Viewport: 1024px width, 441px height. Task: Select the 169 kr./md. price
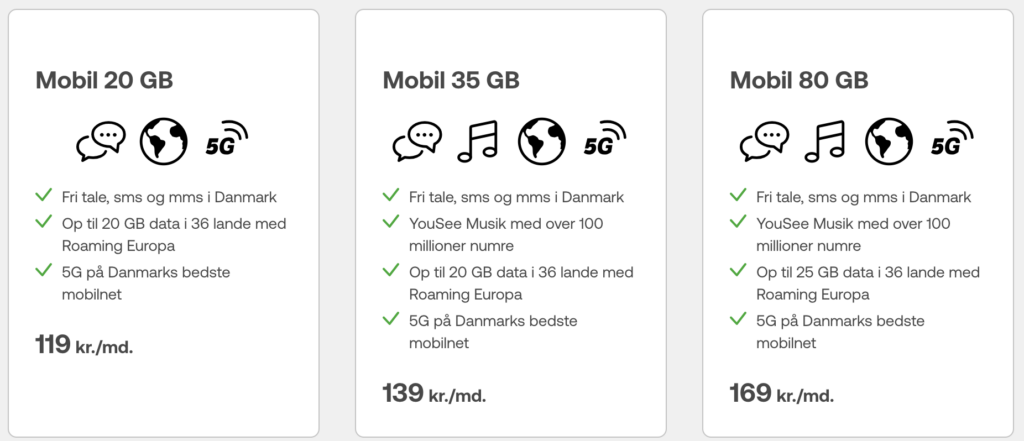(782, 393)
